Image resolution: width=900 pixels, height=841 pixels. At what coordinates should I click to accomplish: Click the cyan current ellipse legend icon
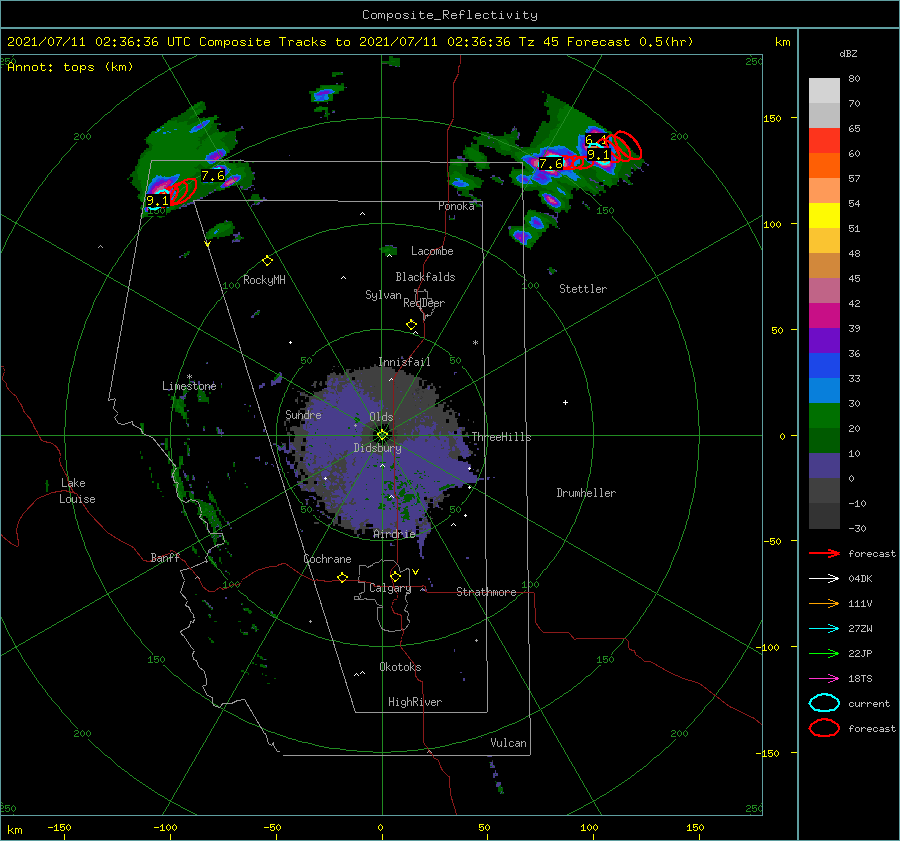(x=824, y=703)
